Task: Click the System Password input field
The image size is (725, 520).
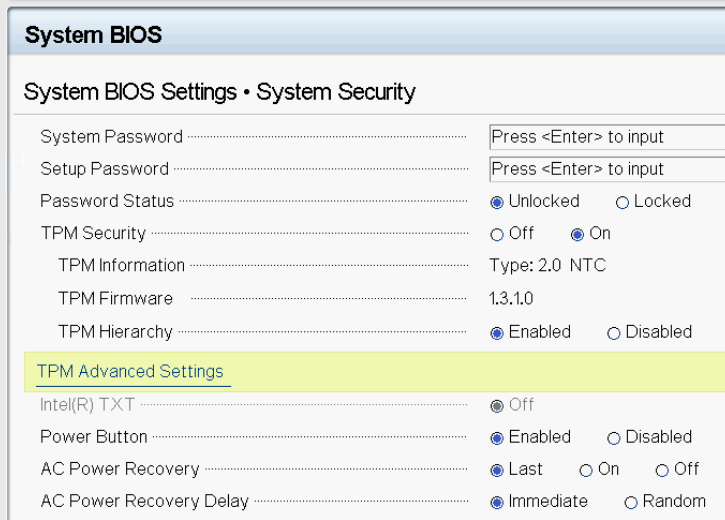Action: (606, 137)
